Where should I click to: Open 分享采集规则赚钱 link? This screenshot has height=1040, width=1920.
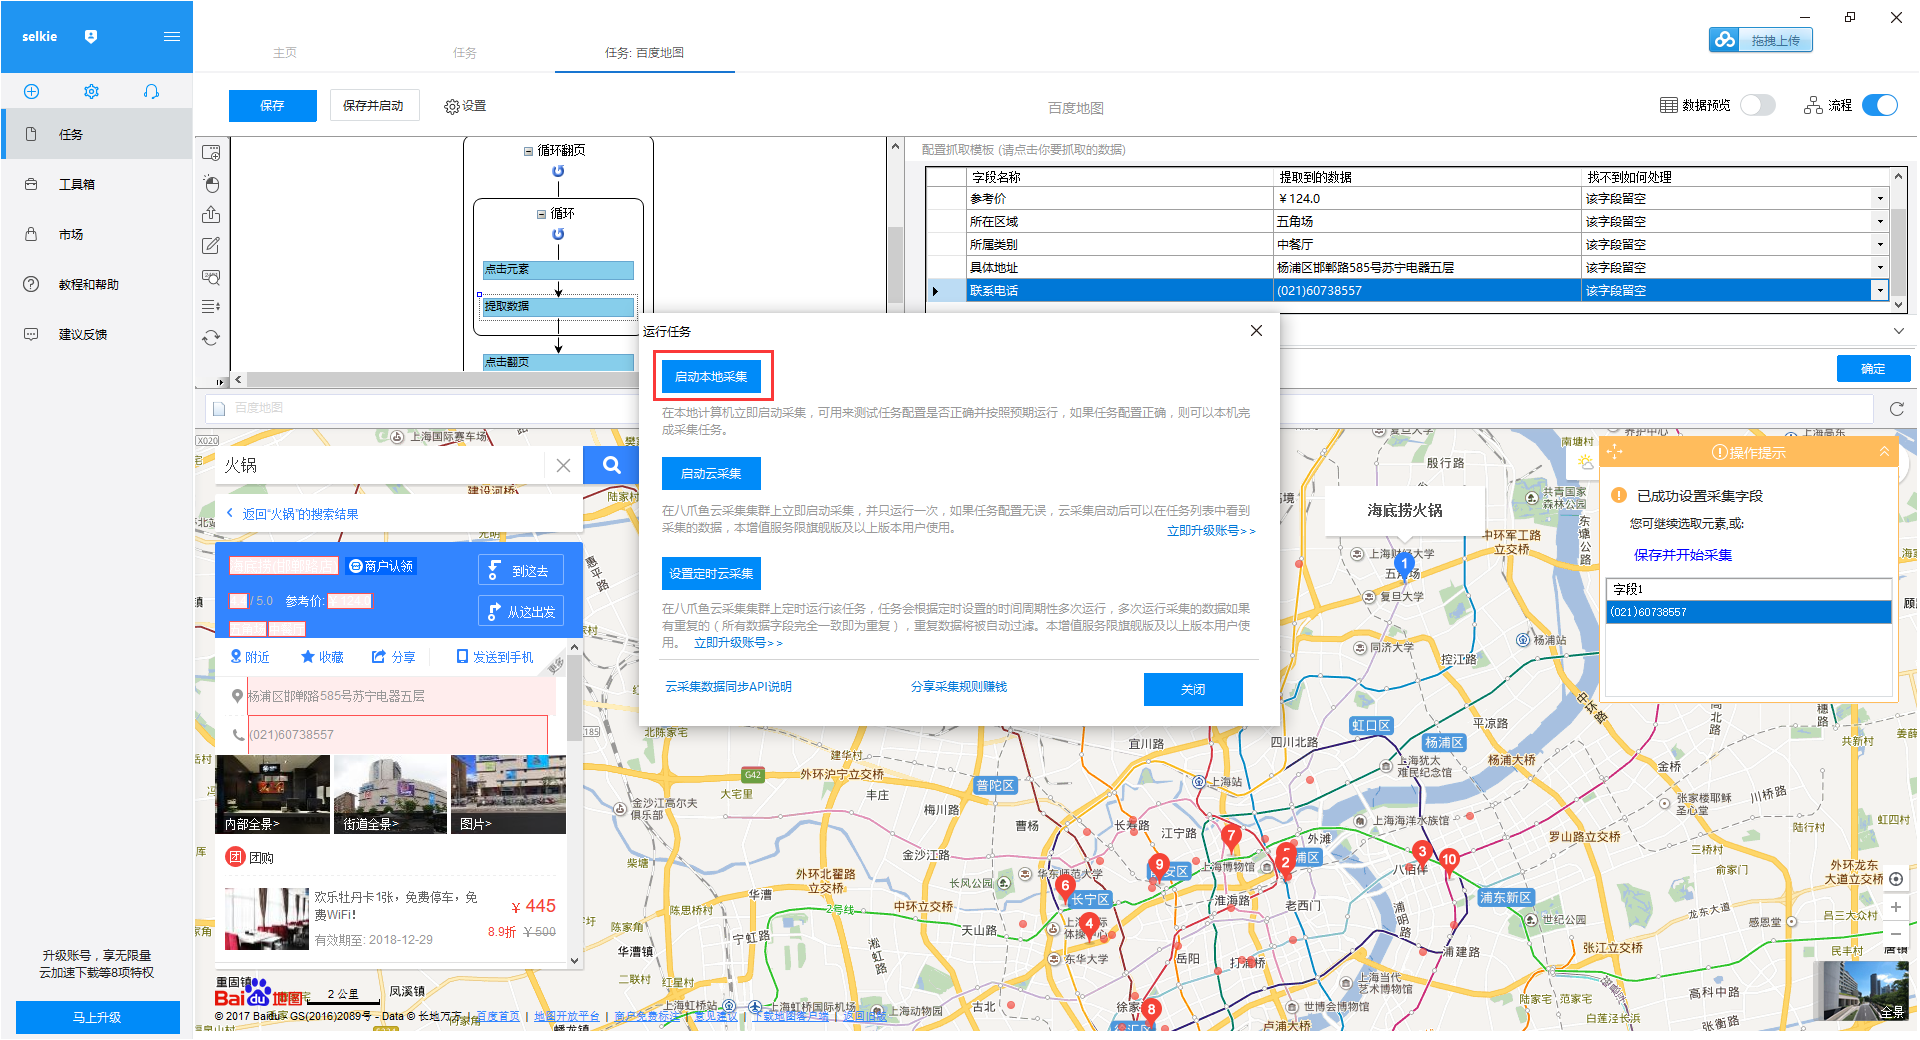[959, 687]
